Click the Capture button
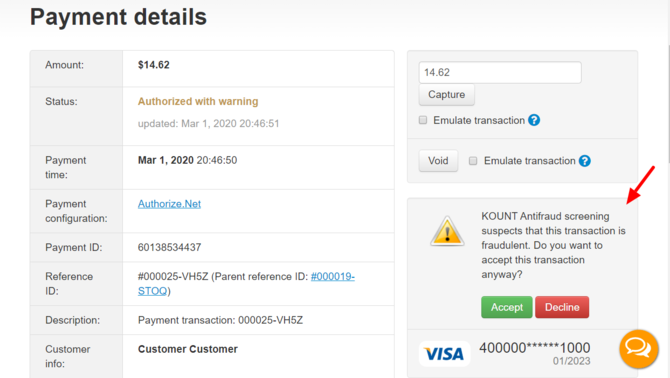The image size is (670, 378). click(447, 94)
